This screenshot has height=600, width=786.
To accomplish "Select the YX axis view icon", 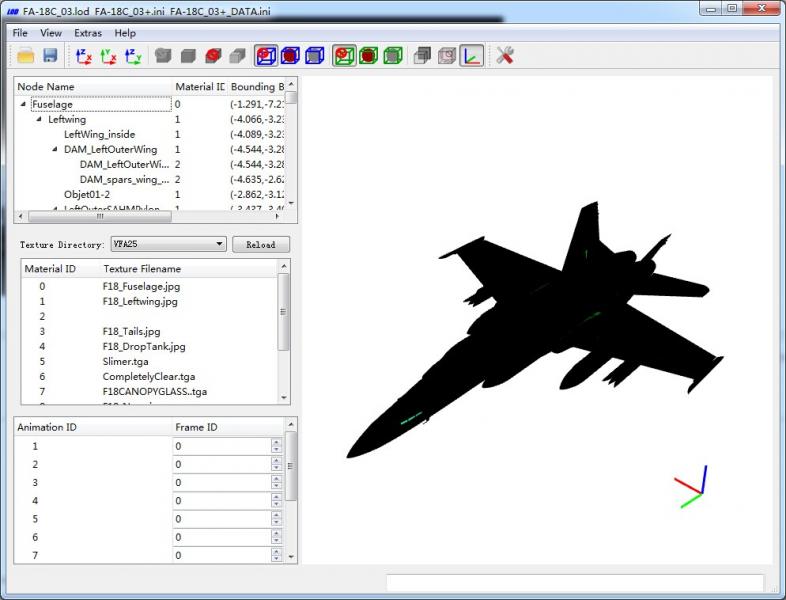I will pos(108,56).
